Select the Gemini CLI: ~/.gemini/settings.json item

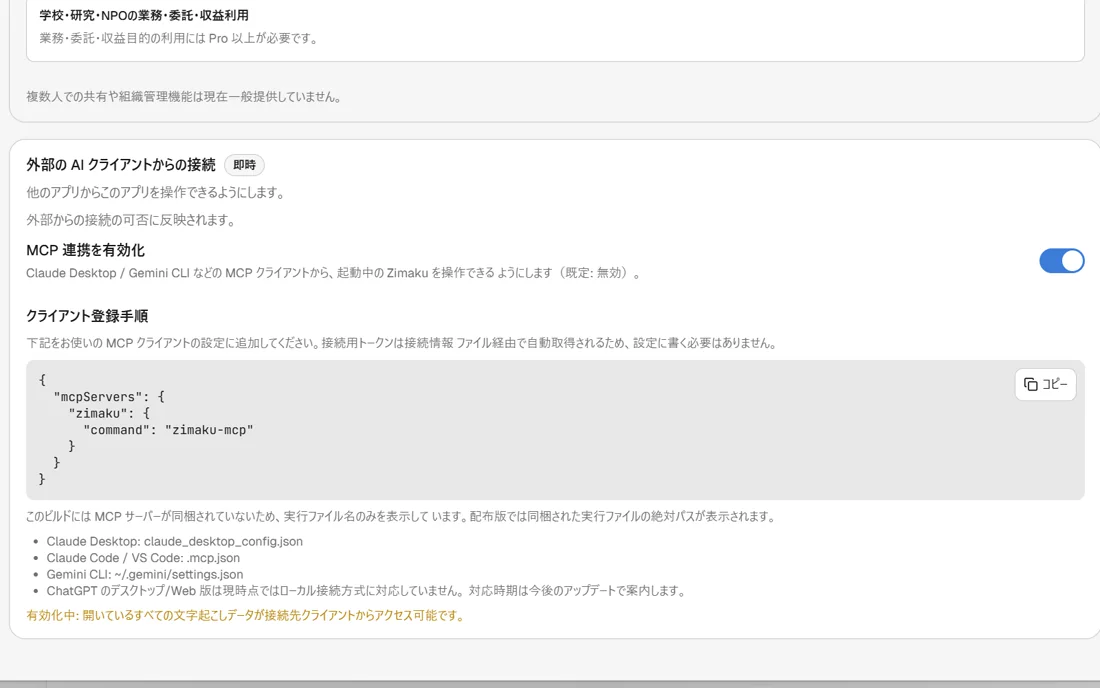(145, 574)
